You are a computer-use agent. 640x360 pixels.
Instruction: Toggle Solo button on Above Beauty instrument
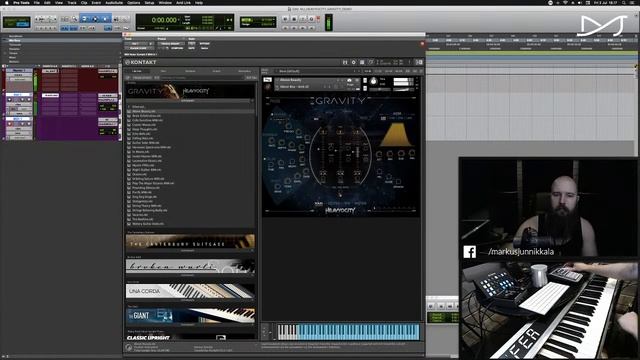click(x=365, y=80)
